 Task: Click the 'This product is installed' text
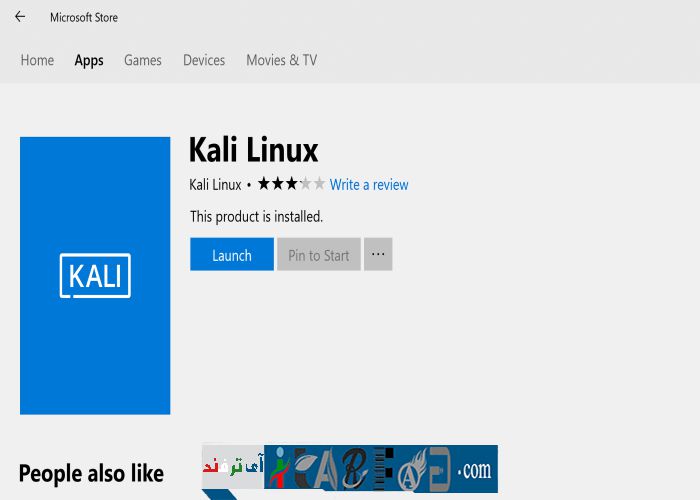(x=256, y=216)
